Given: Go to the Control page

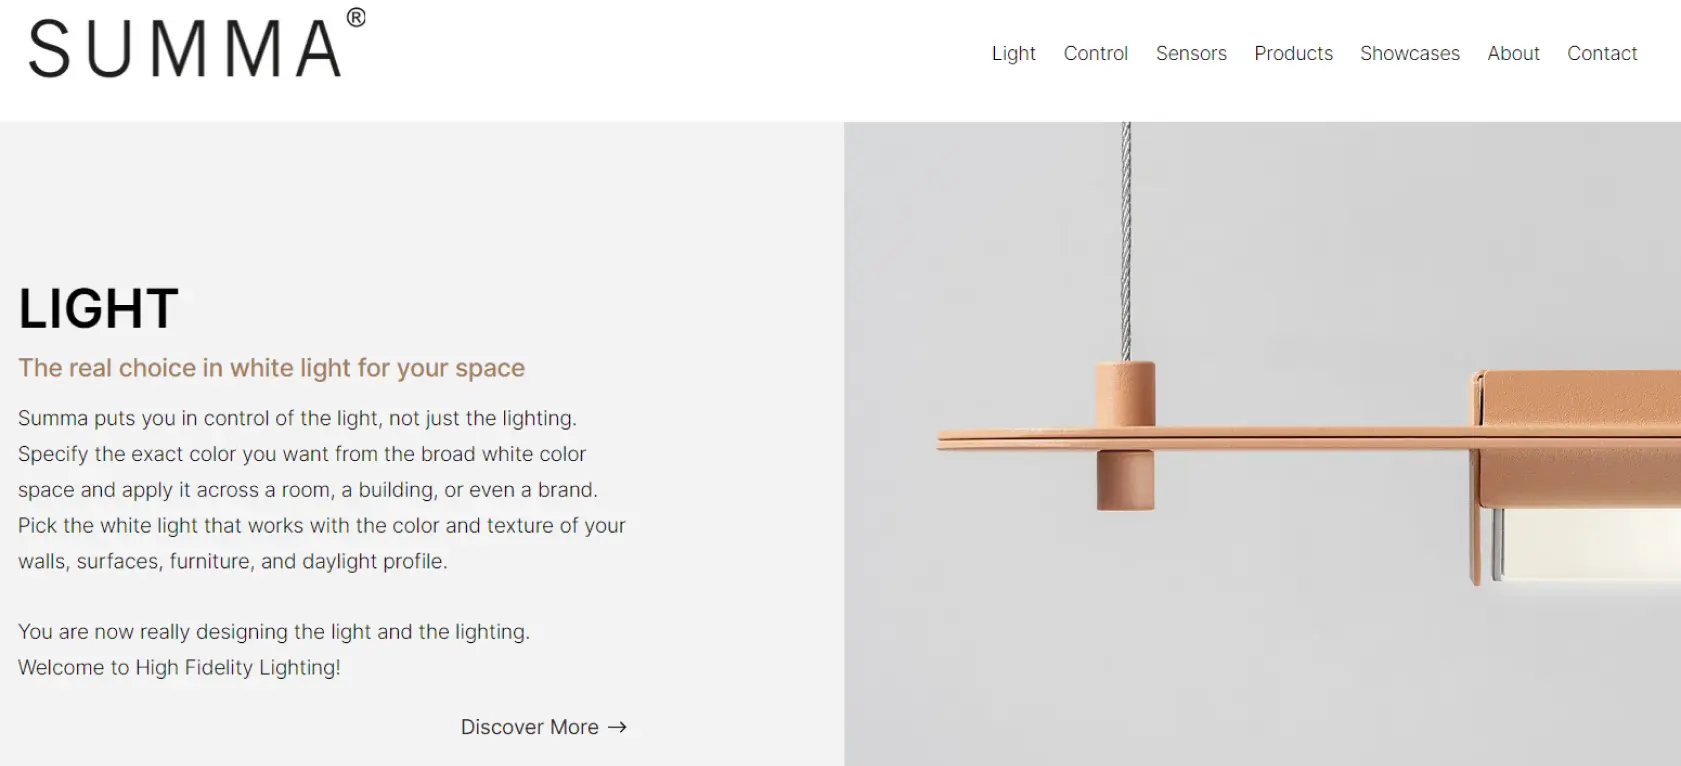Looking at the screenshot, I should pyautogui.click(x=1095, y=53).
